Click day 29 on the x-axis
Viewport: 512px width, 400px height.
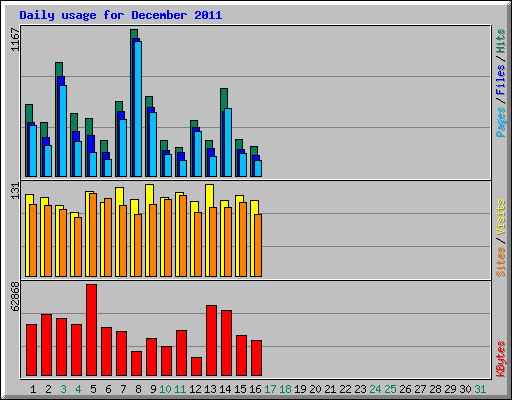tap(450, 389)
